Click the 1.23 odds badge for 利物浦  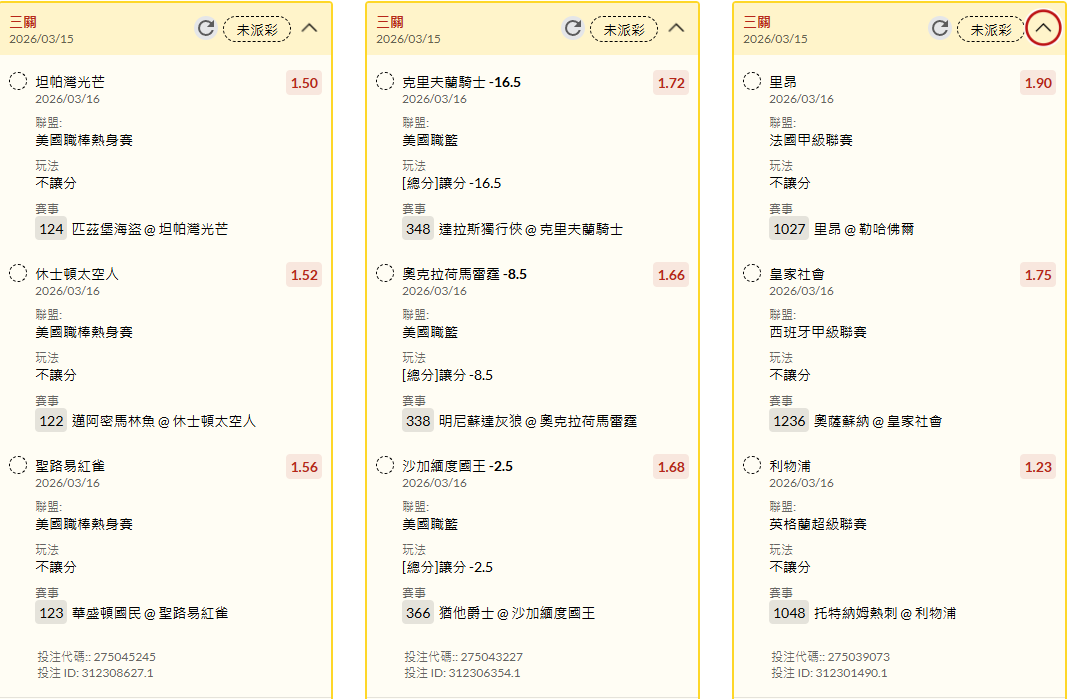pyautogui.click(x=1038, y=466)
